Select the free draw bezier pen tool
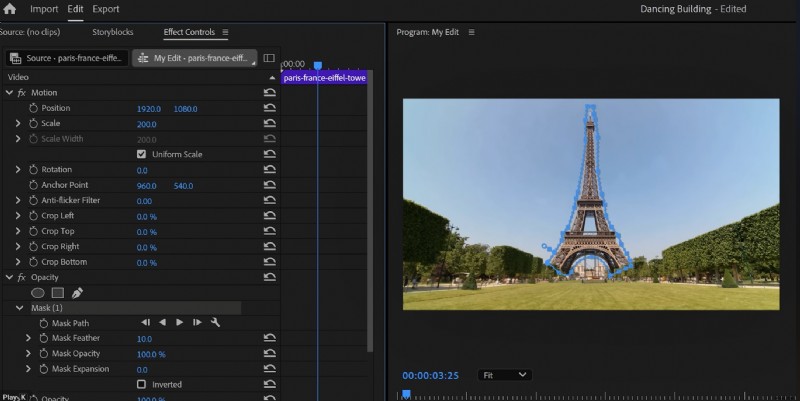 (77, 293)
